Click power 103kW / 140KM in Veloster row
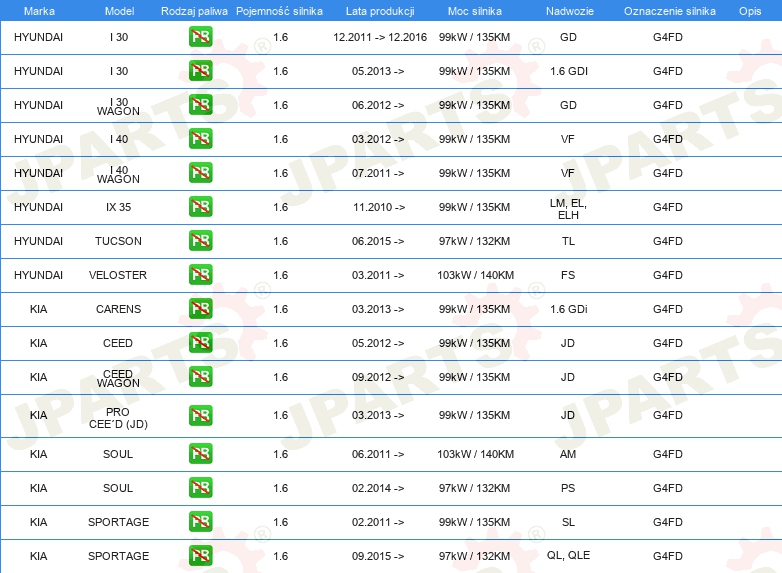This screenshot has width=782, height=573. (x=475, y=275)
